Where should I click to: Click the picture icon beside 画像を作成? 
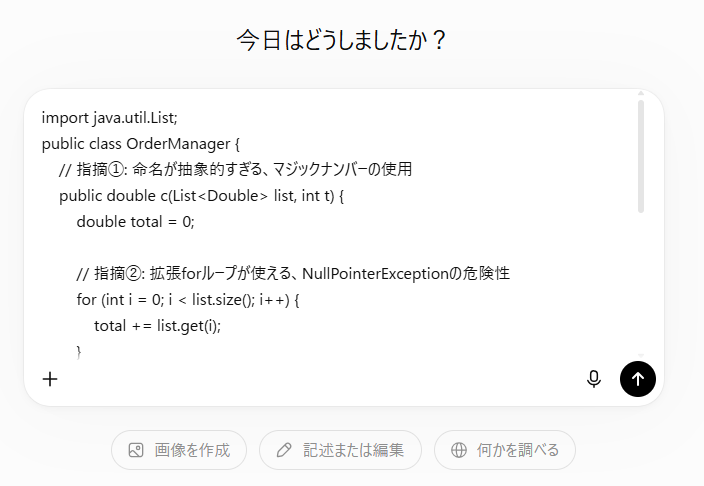tap(136, 450)
